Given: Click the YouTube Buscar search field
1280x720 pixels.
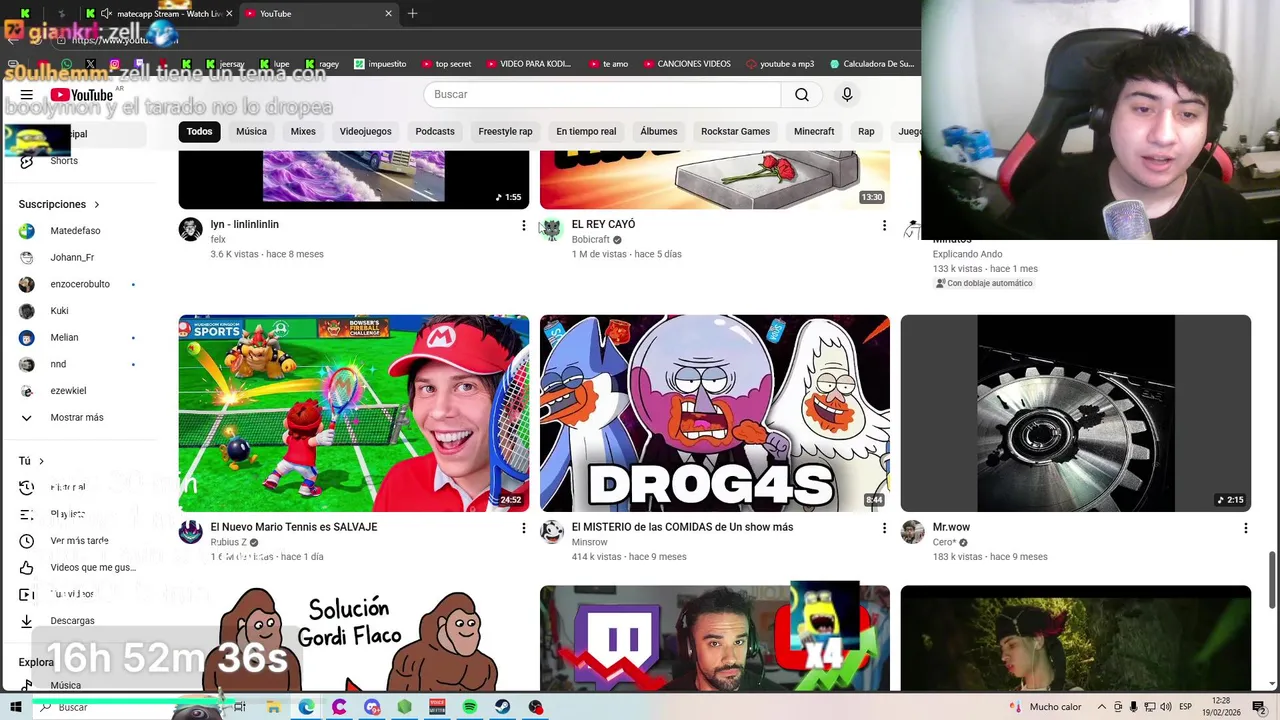Looking at the screenshot, I should pyautogui.click(x=602, y=94).
